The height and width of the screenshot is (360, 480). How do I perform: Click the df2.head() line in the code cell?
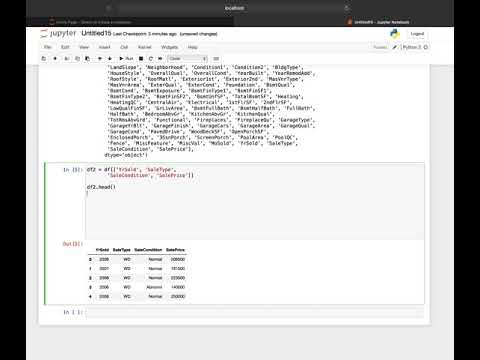(101, 187)
